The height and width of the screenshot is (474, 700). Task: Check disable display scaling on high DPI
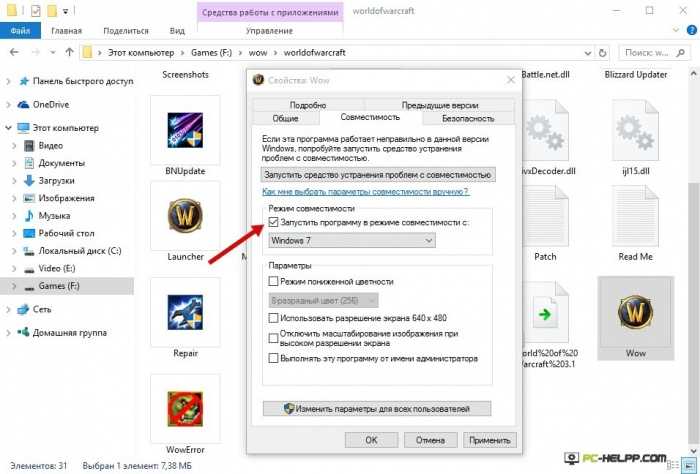pos(273,338)
